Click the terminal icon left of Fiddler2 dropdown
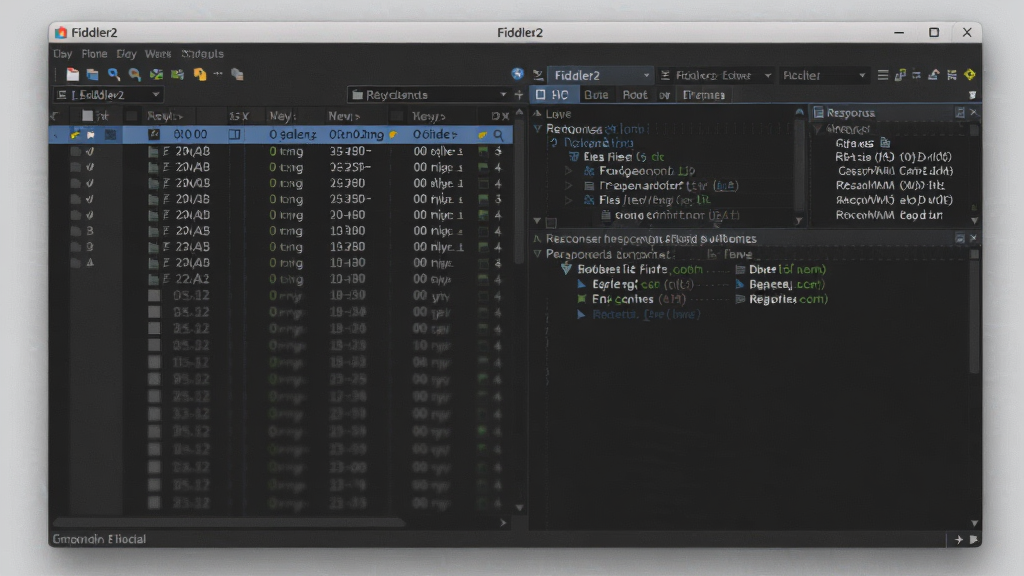The height and width of the screenshot is (576, 1024). coord(538,75)
